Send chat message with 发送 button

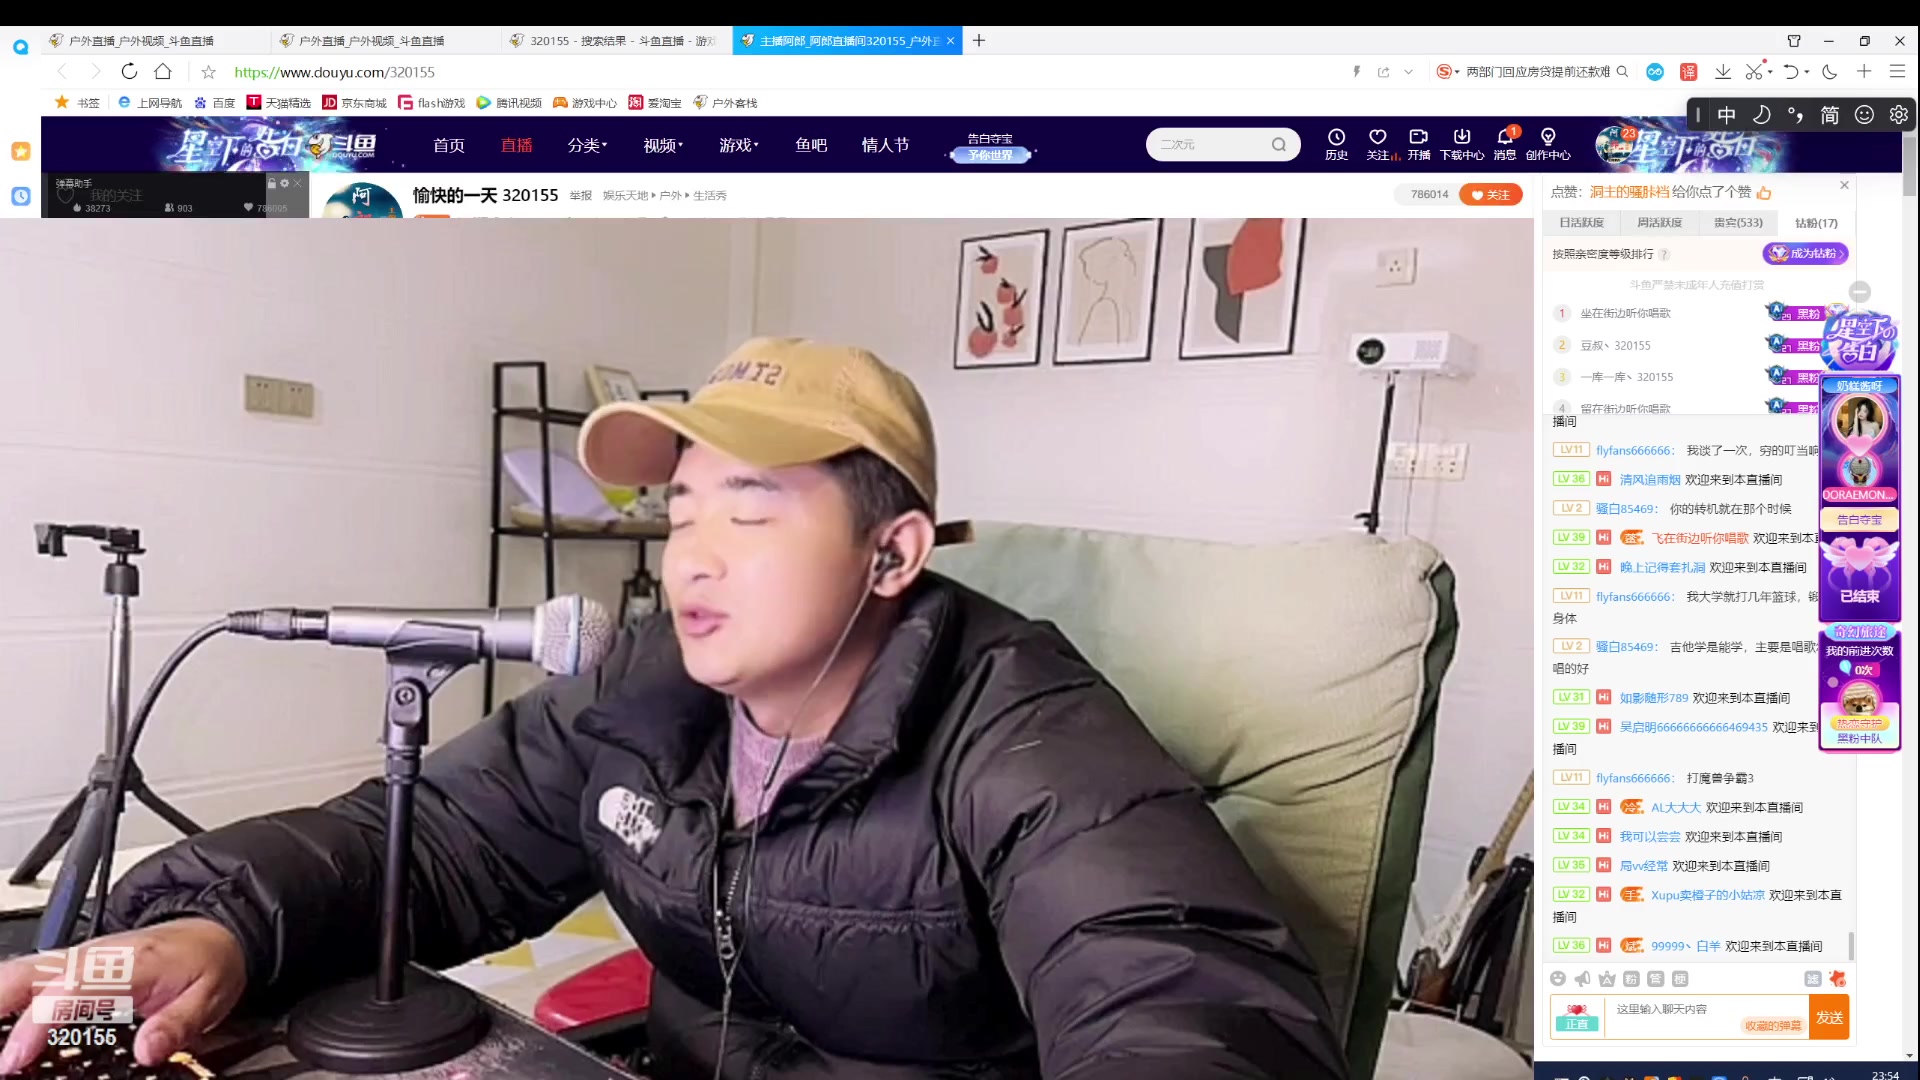(x=1829, y=1017)
